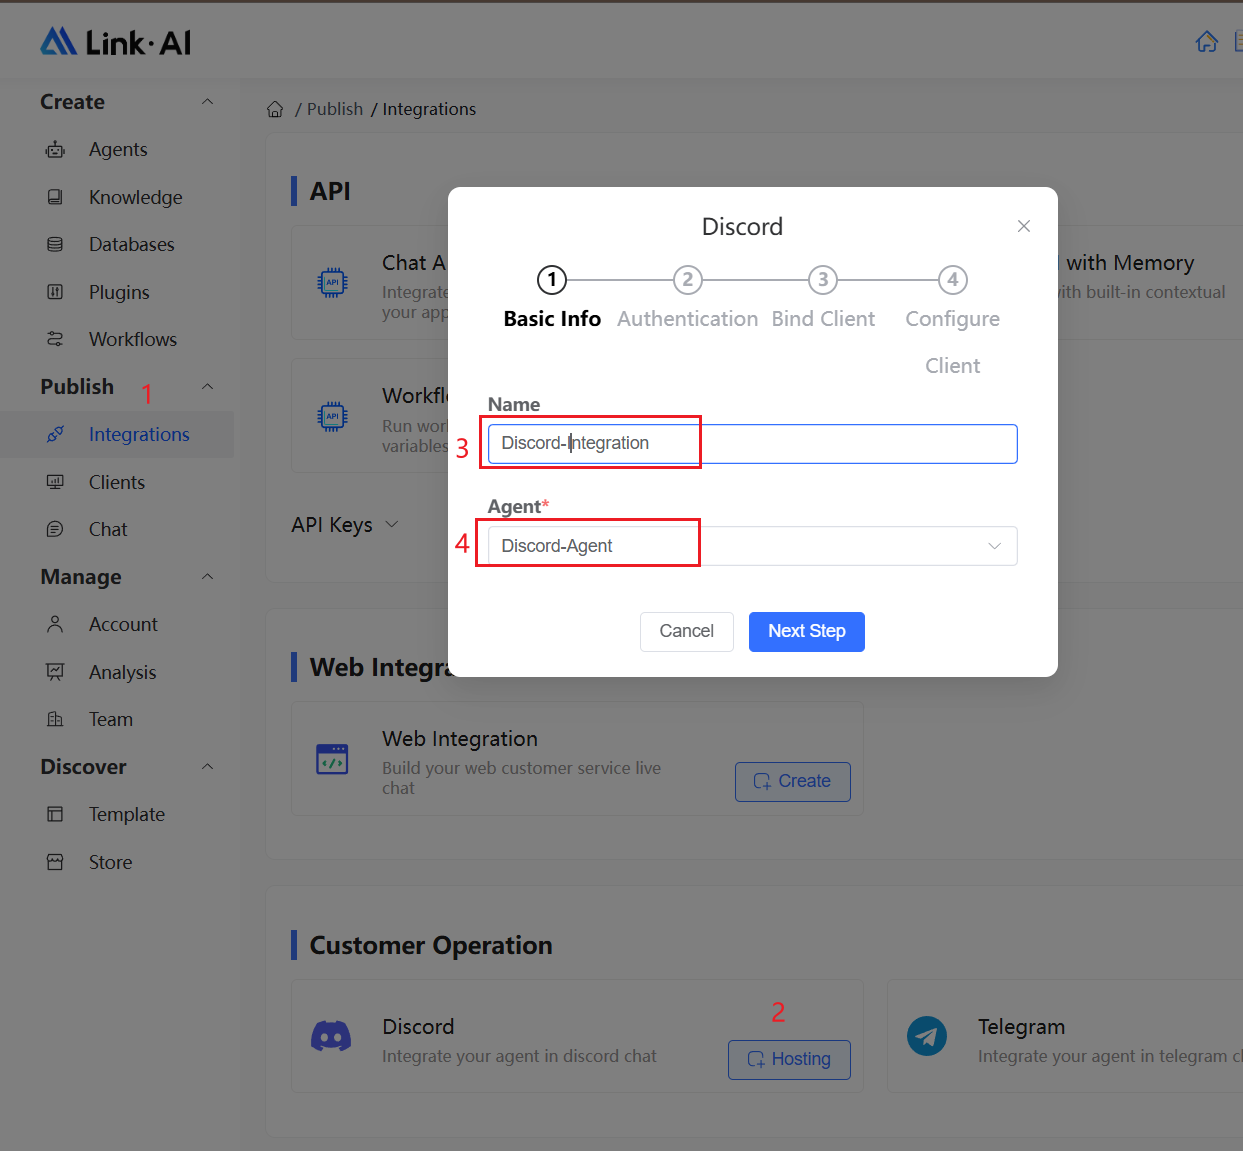Click the Discord Hosting button

coord(789,1060)
